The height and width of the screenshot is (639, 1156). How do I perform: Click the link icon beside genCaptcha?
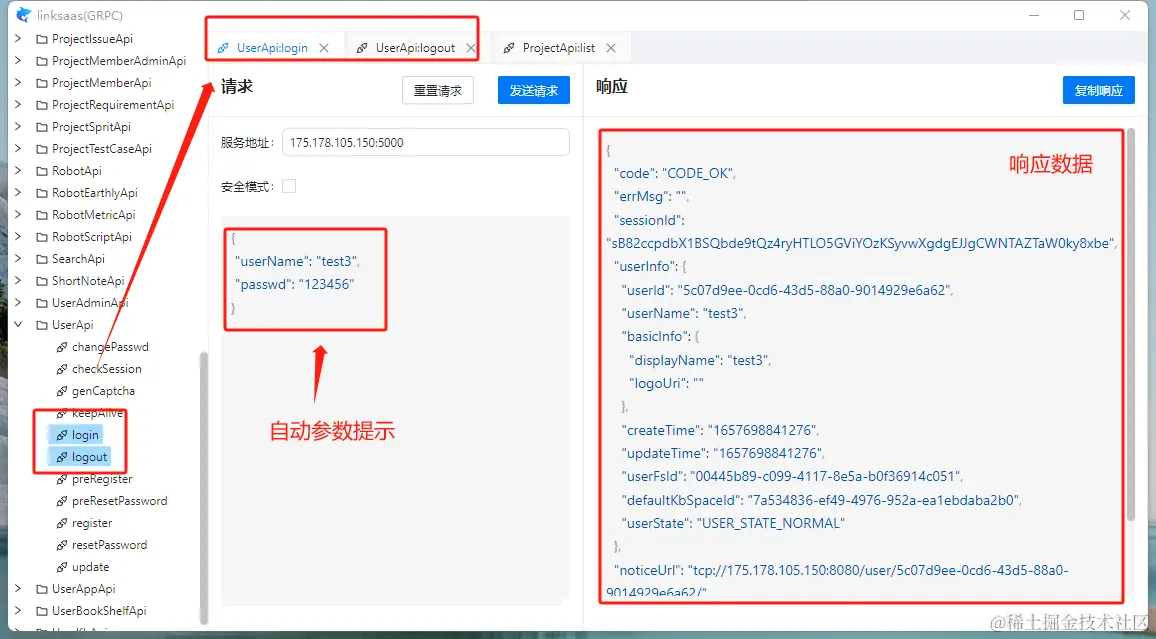62,391
